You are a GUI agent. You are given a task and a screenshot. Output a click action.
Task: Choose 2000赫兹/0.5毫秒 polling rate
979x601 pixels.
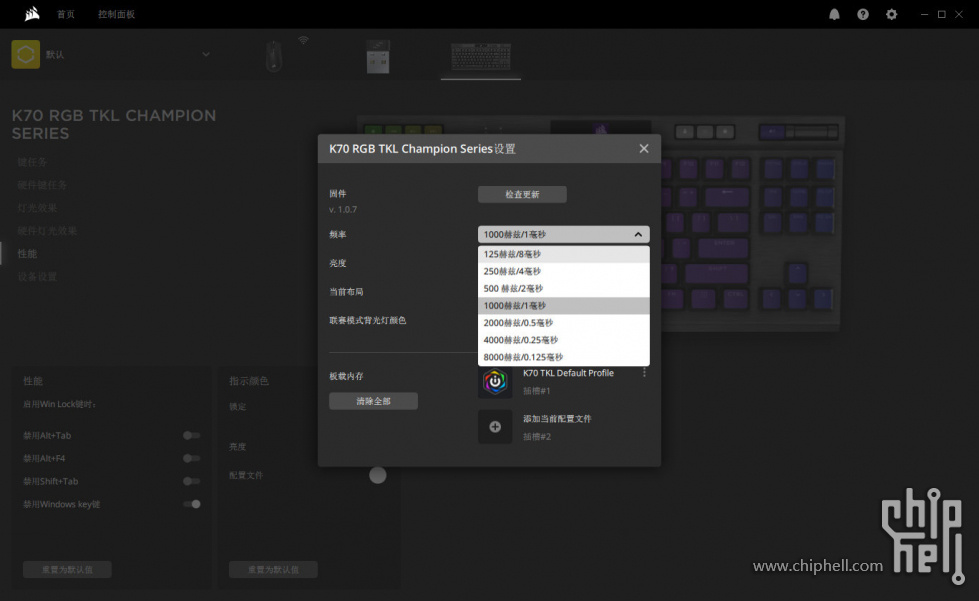pos(563,323)
